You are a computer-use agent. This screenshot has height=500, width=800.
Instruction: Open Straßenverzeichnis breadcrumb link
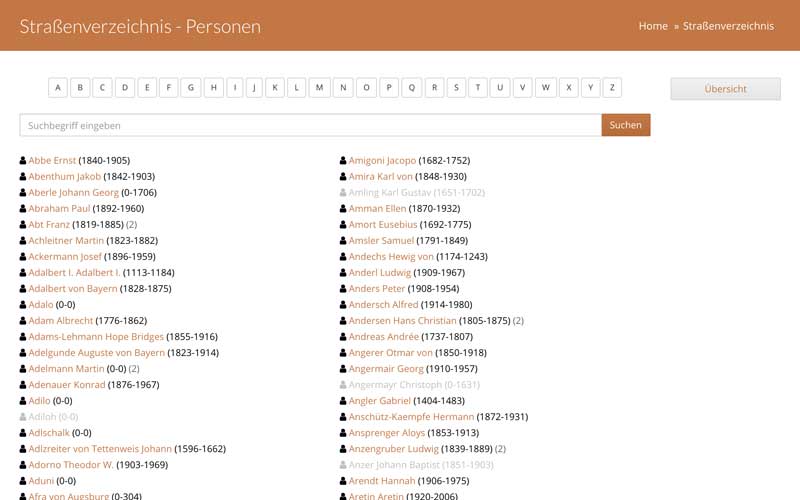pos(728,26)
